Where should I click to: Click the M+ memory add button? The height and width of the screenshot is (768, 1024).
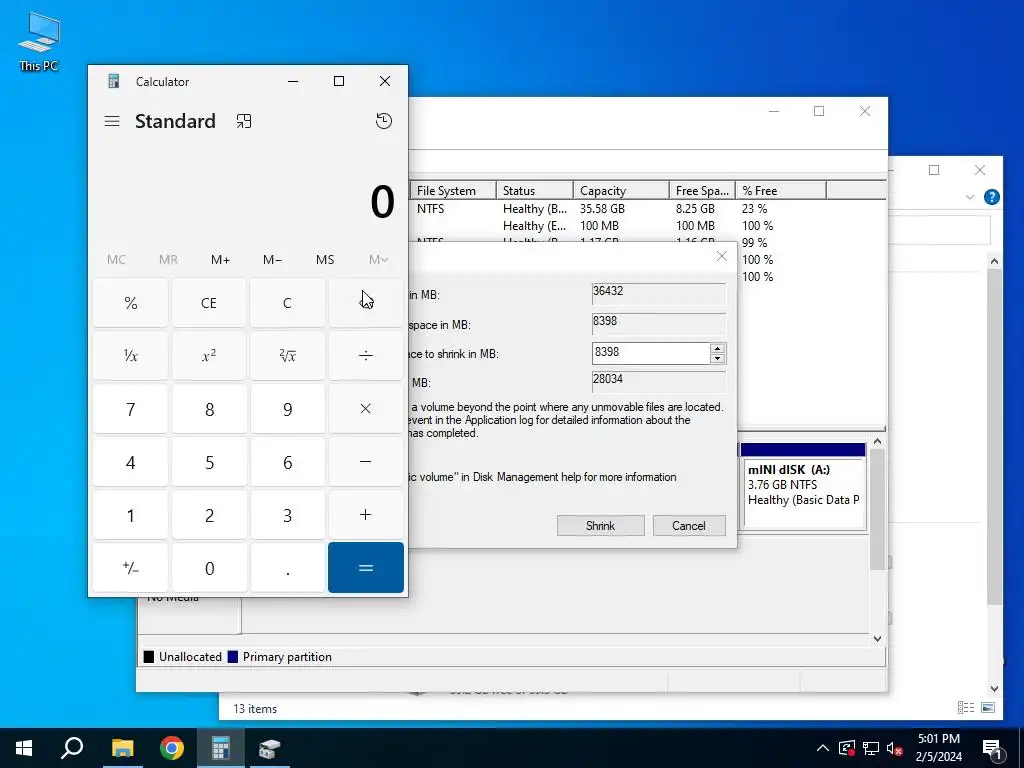click(221, 259)
